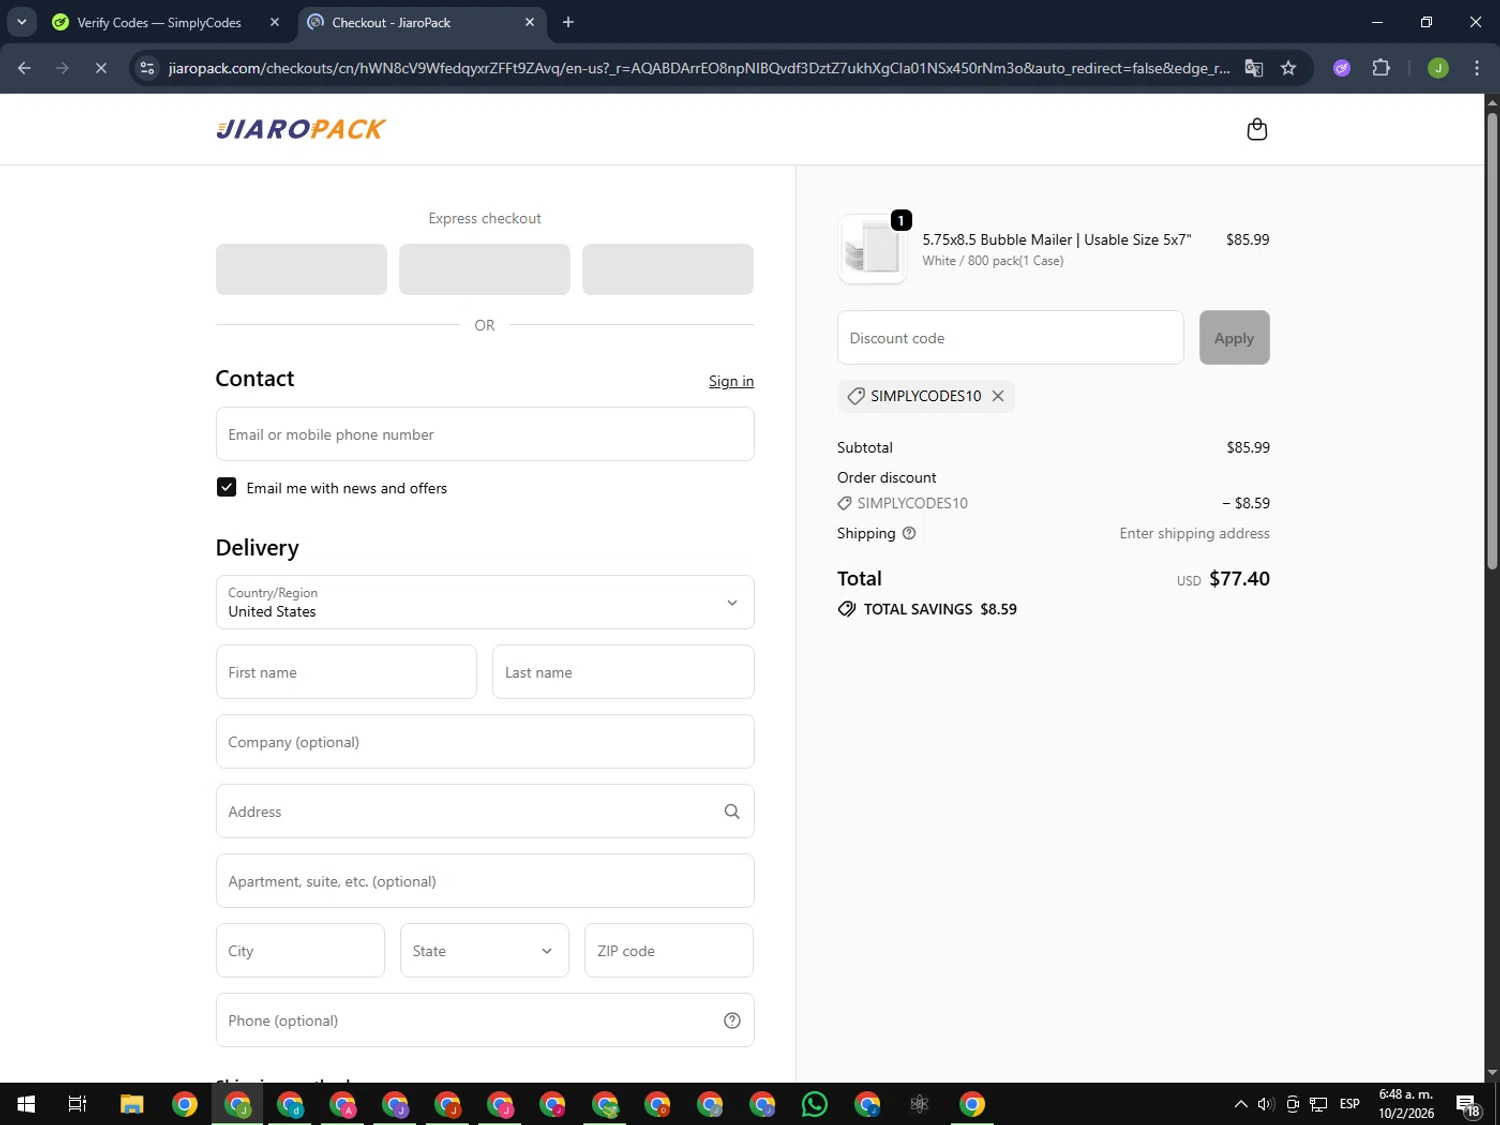The image size is (1500, 1125).
Task: Click the Company (optional) field
Action: (485, 742)
